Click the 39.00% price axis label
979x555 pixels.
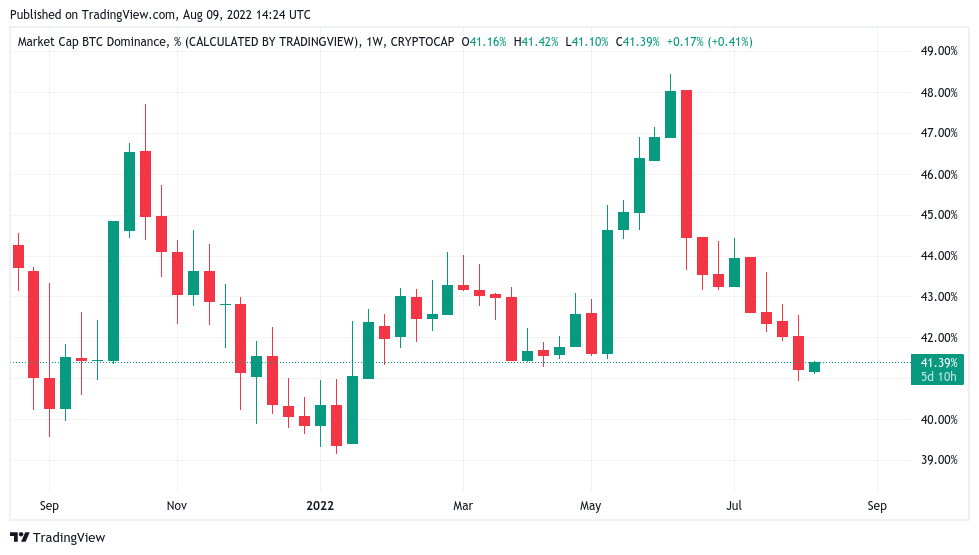938,461
